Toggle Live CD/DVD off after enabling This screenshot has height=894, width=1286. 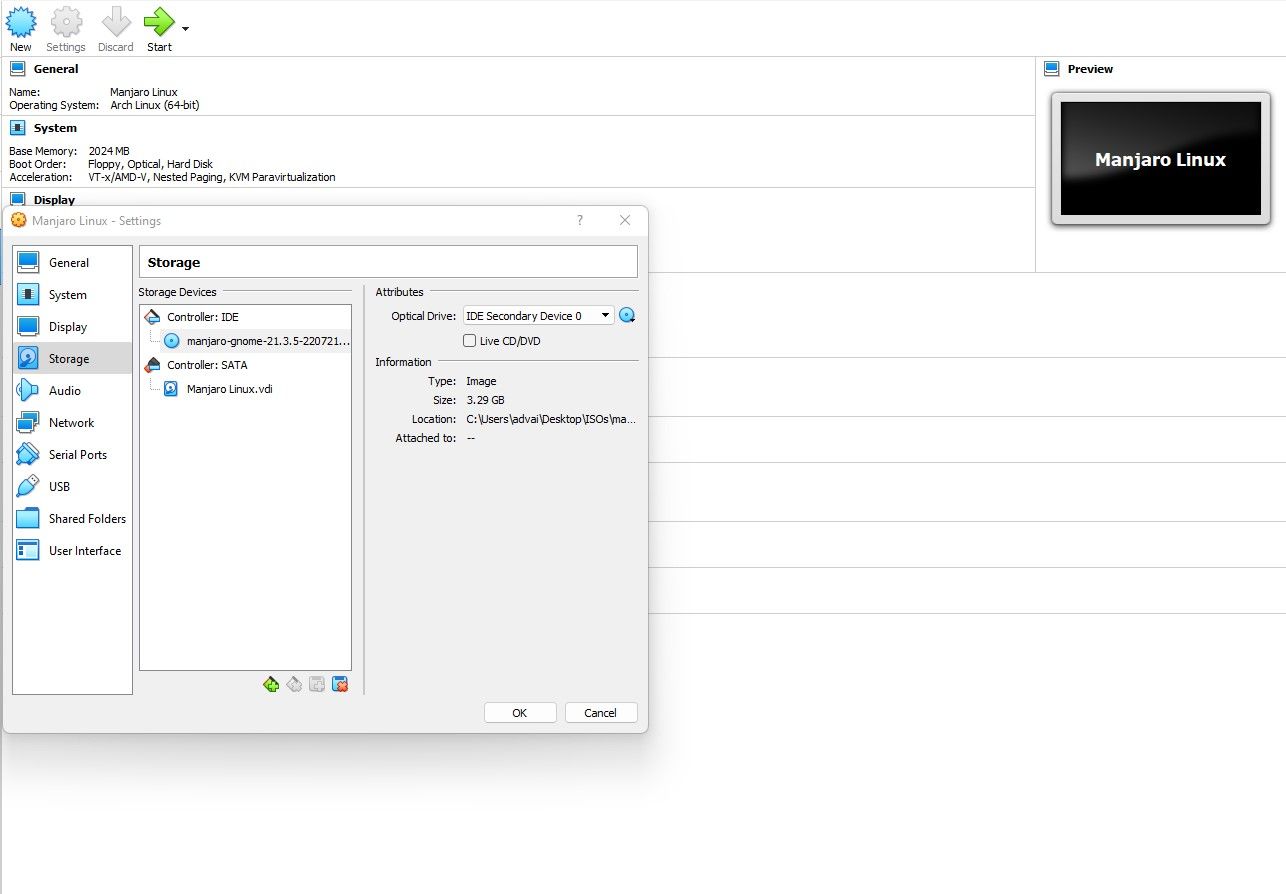[x=469, y=340]
